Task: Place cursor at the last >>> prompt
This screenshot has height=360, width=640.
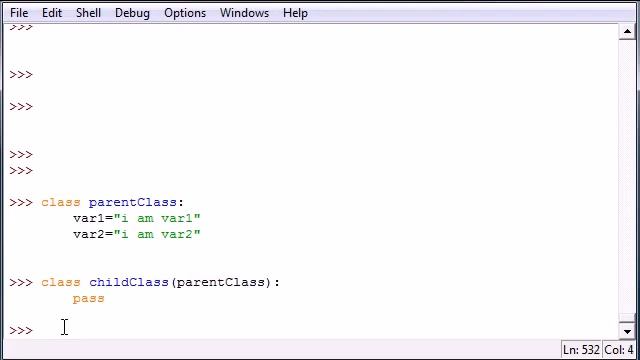Action: [x=21, y=331]
